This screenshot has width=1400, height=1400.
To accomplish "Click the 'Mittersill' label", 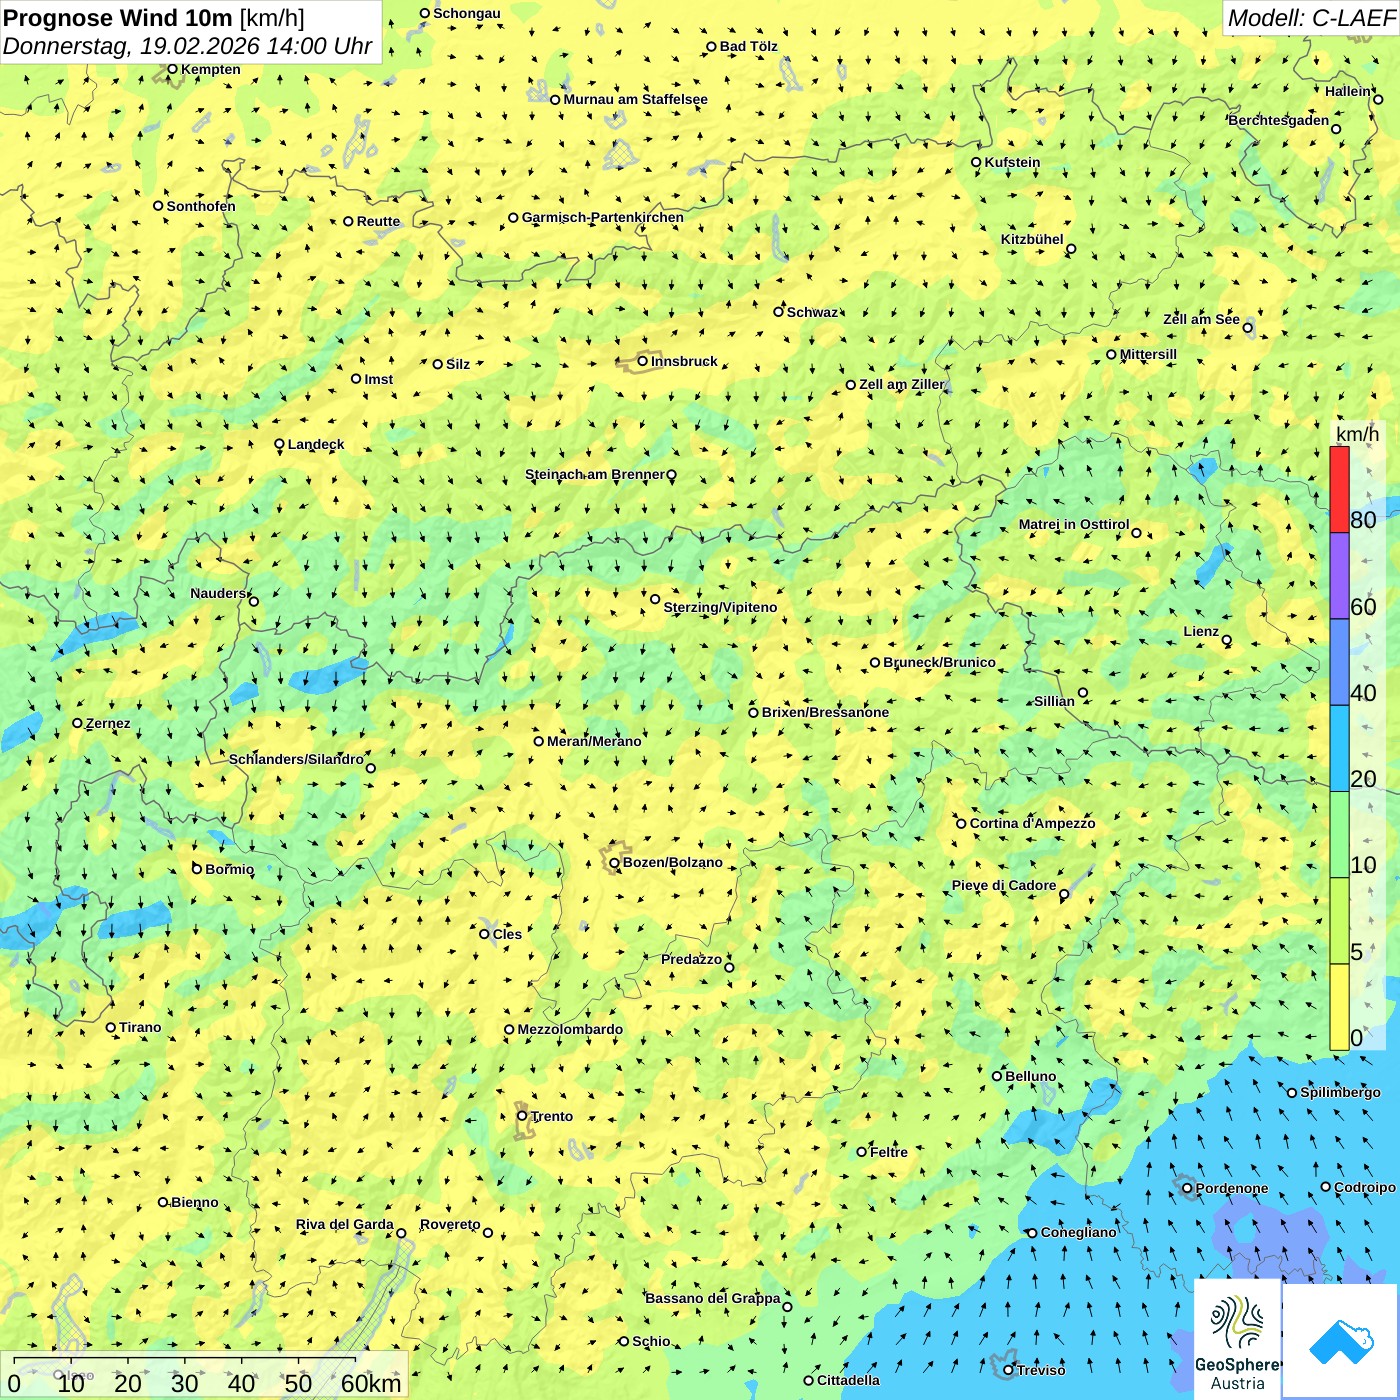I will pos(1148,354).
